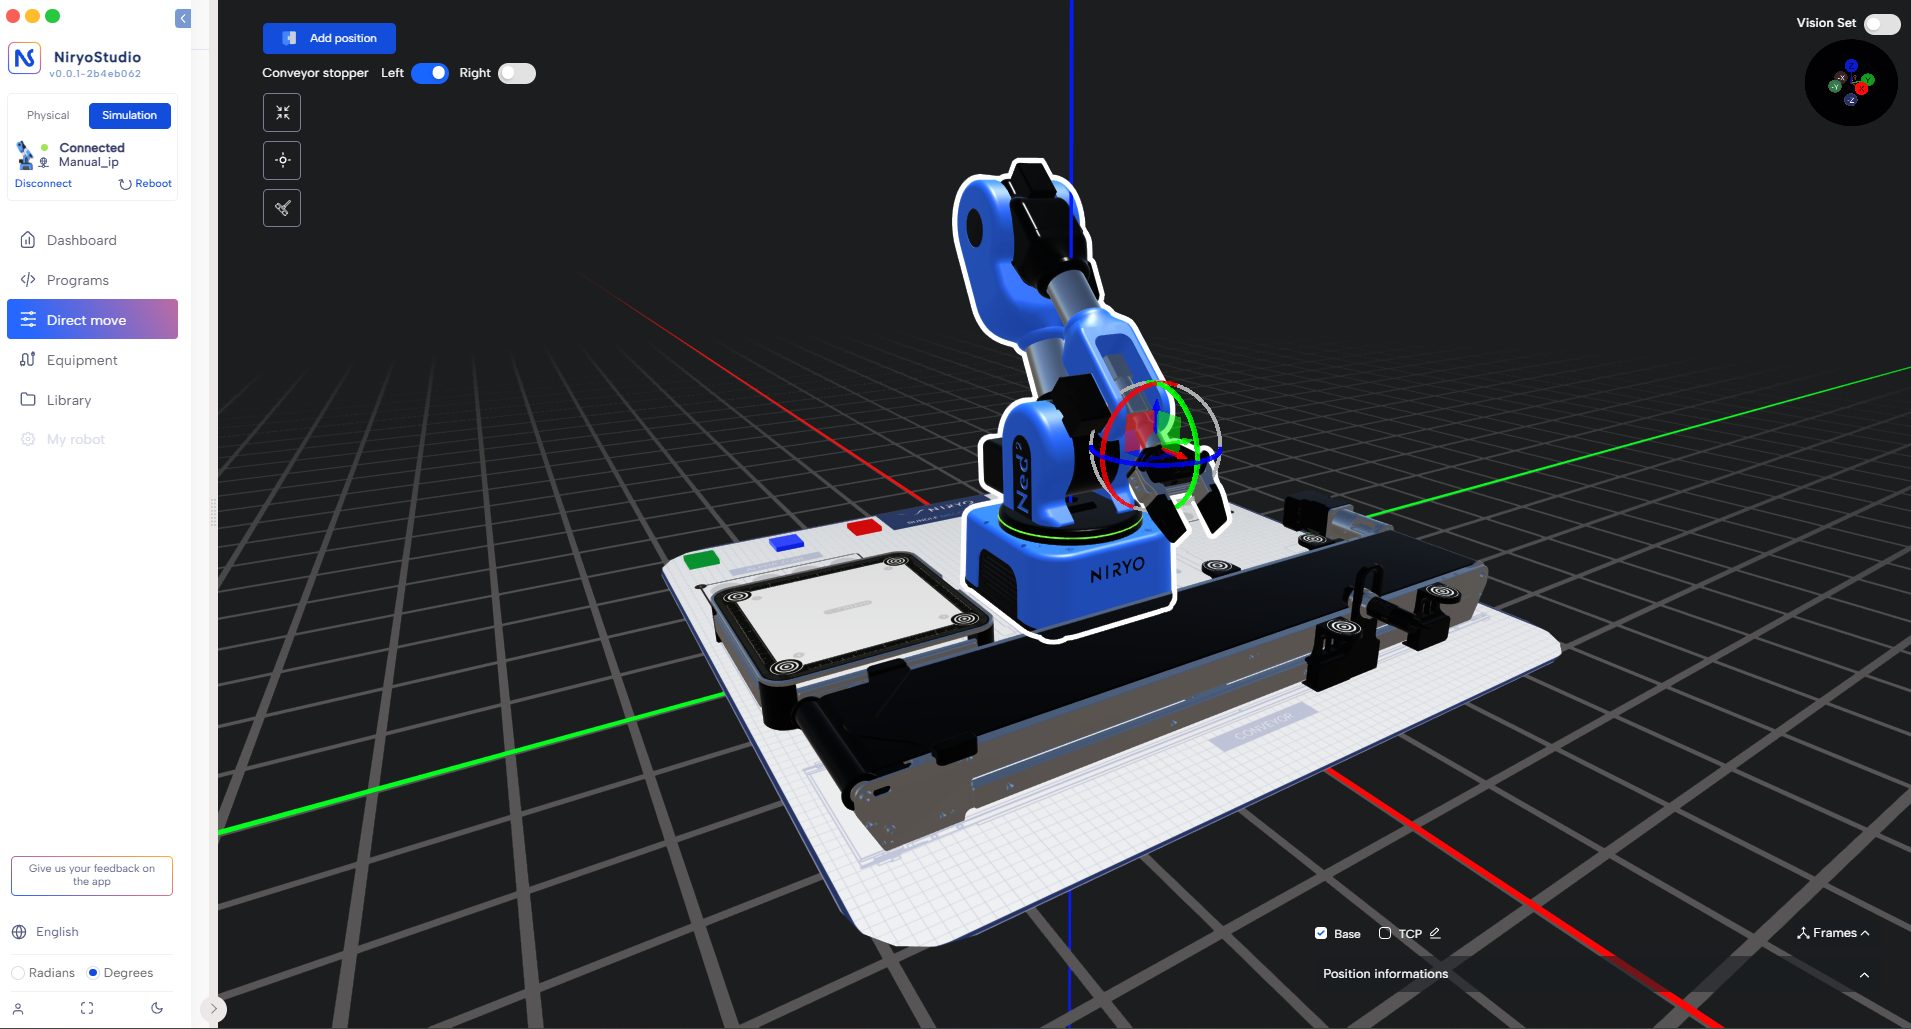The width and height of the screenshot is (1911, 1029).
Task: Disconnect the robot via Disconnect link
Action: (43, 183)
